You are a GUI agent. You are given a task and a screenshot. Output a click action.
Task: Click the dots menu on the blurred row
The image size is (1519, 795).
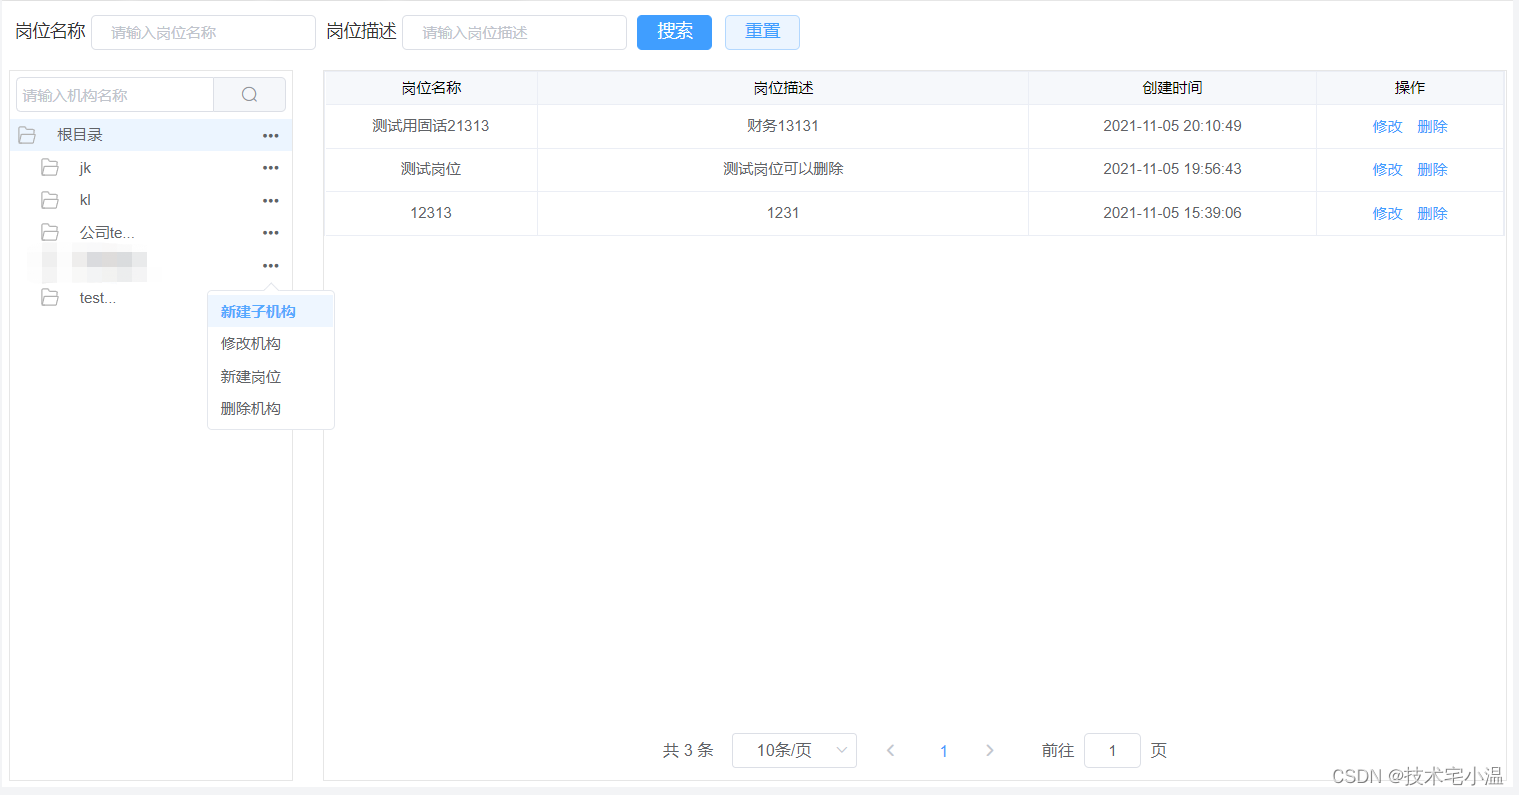pos(271,266)
